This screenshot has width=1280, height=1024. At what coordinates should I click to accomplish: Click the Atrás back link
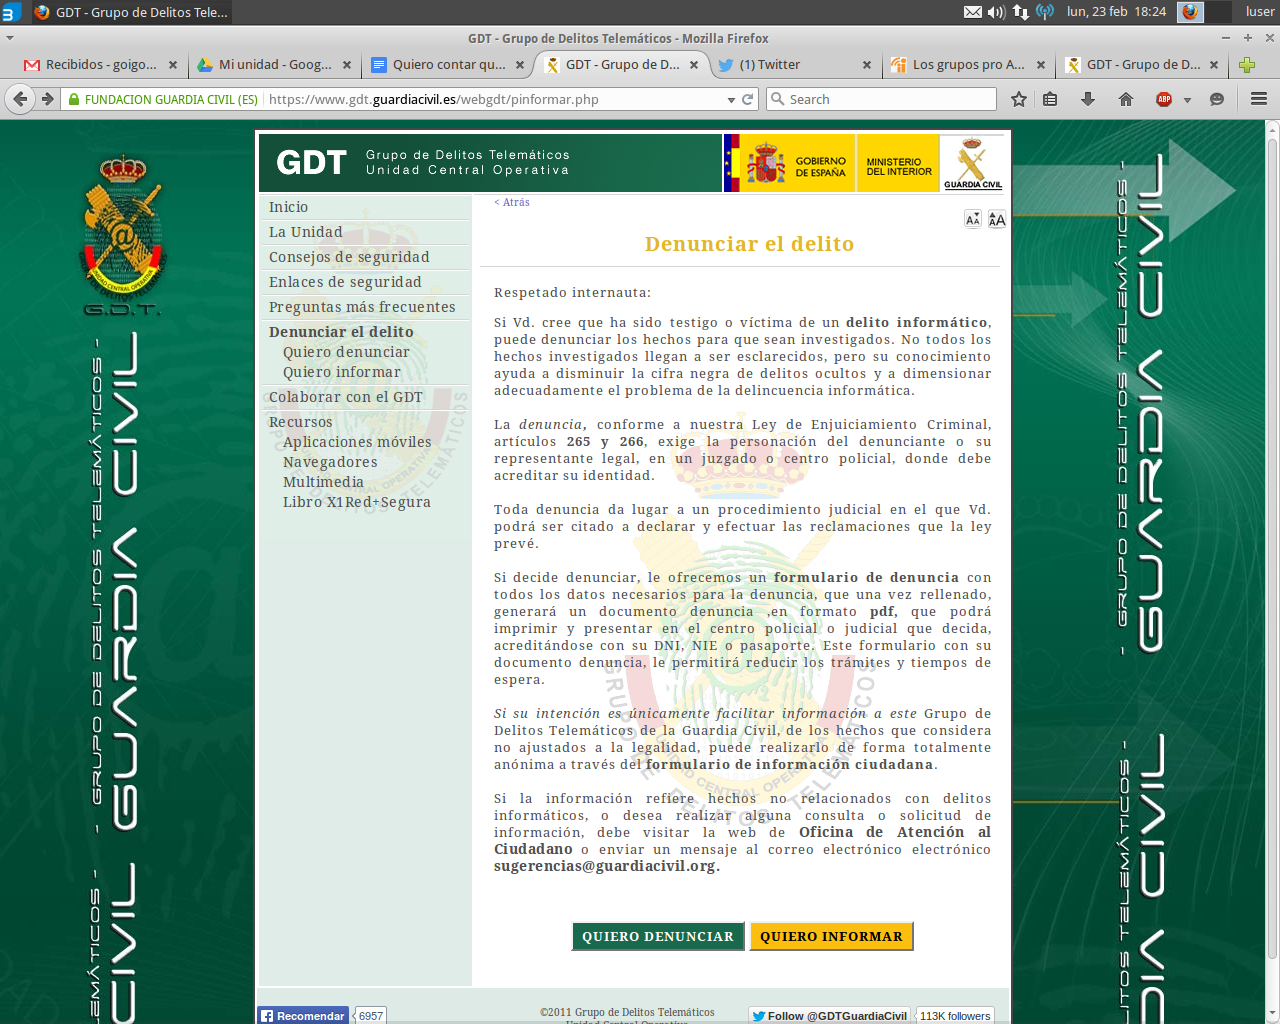pos(512,202)
